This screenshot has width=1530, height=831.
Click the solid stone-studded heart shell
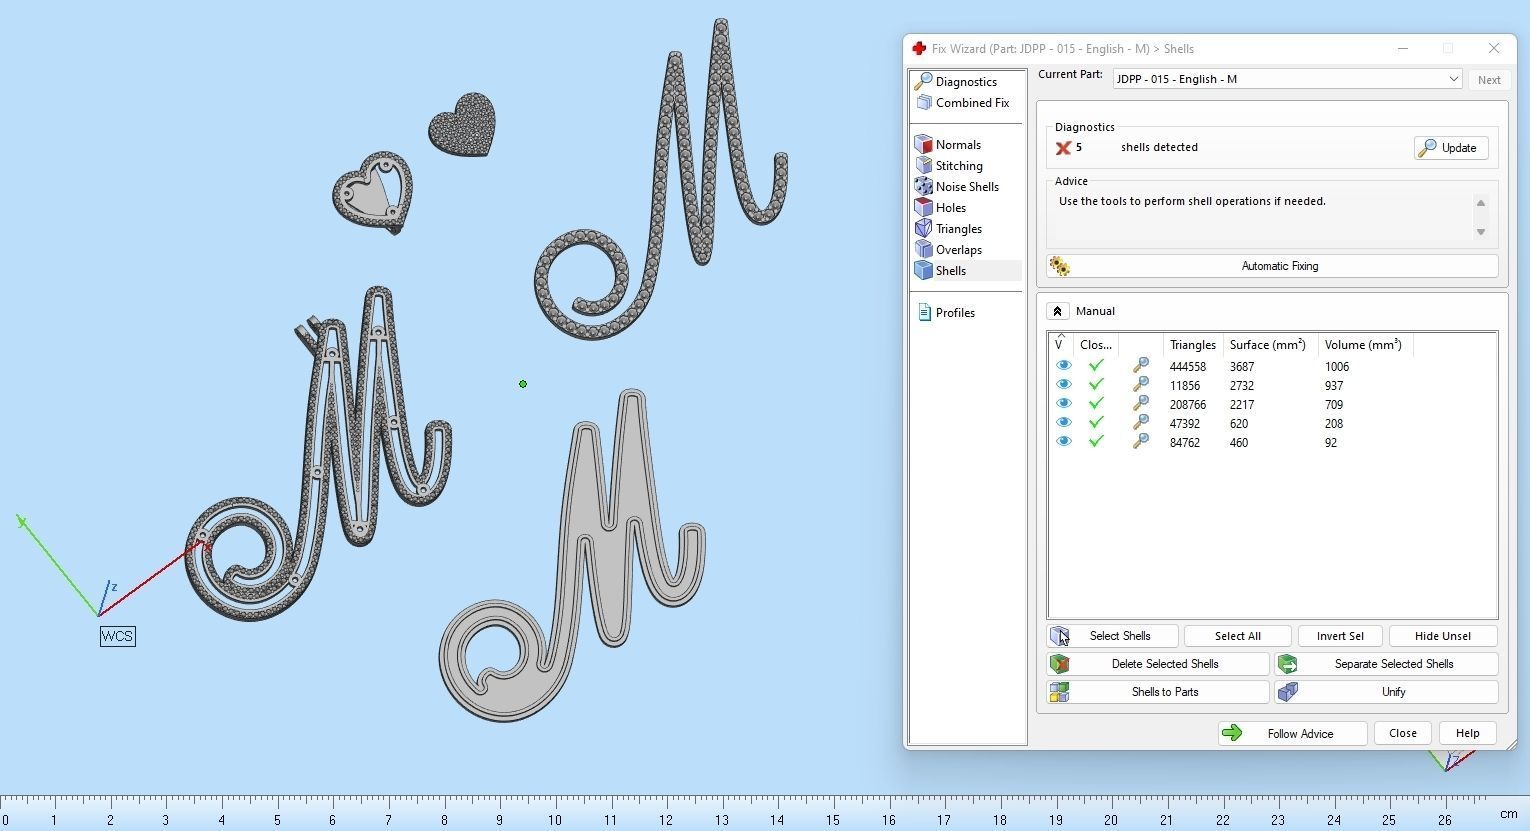pyautogui.click(x=462, y=125)
